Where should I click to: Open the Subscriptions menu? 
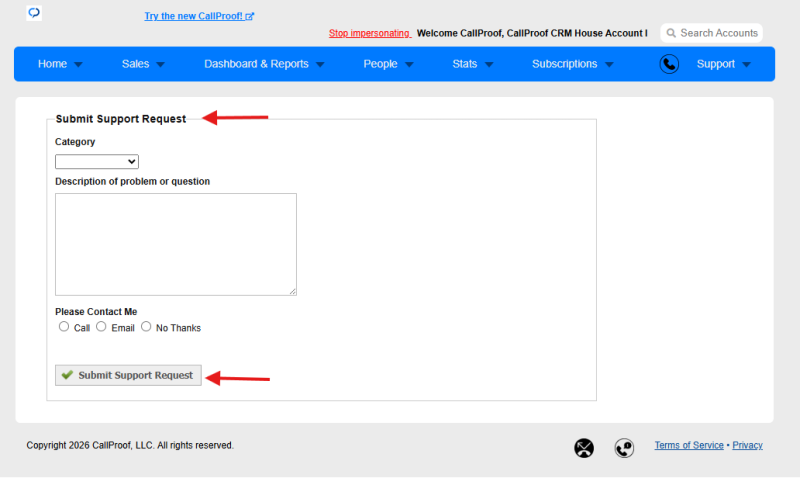click(564, 64)
